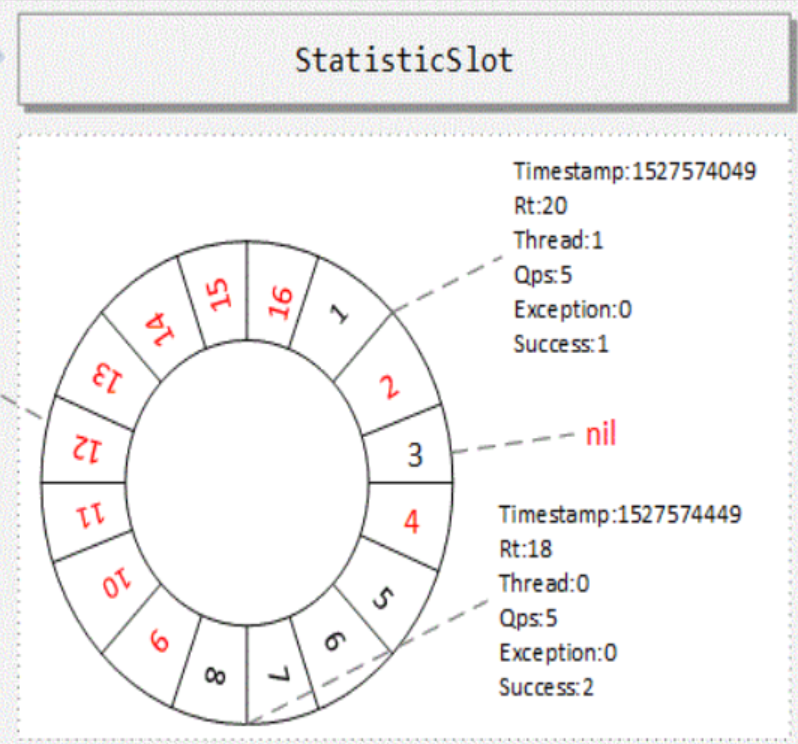
Task: Select ring segment numbered 15
Action: [220, 294]
